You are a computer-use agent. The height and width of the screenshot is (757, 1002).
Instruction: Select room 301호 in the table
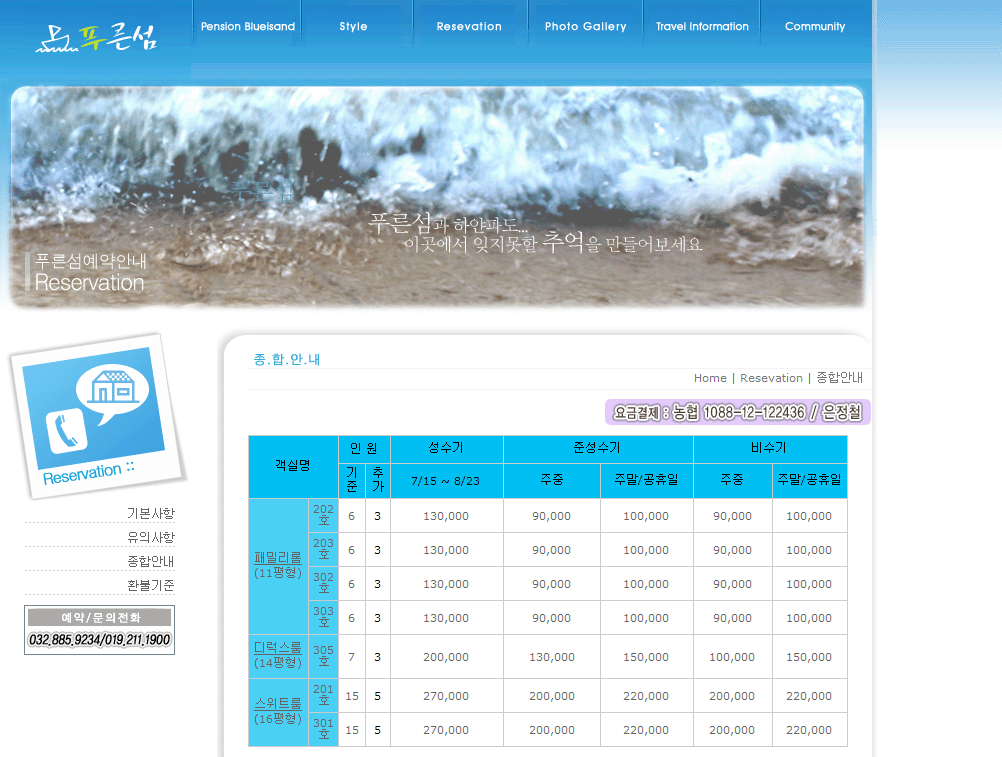323,729
